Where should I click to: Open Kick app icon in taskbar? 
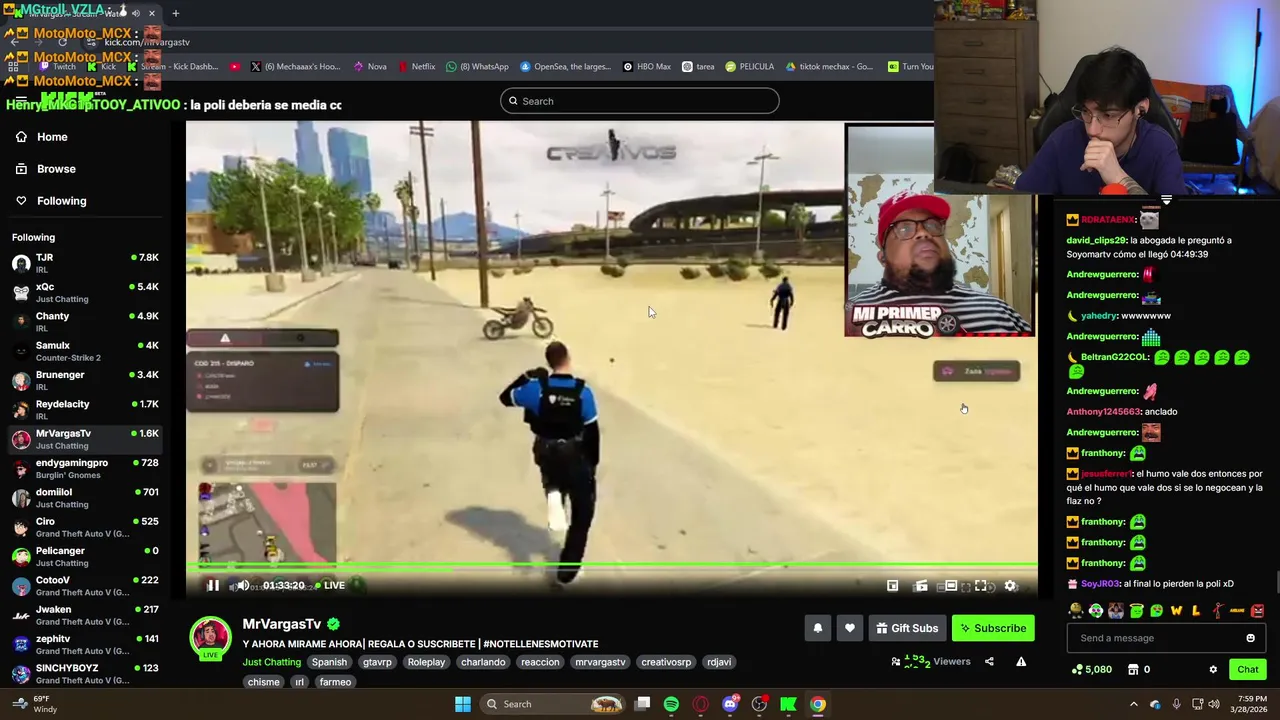pos(788,704)
